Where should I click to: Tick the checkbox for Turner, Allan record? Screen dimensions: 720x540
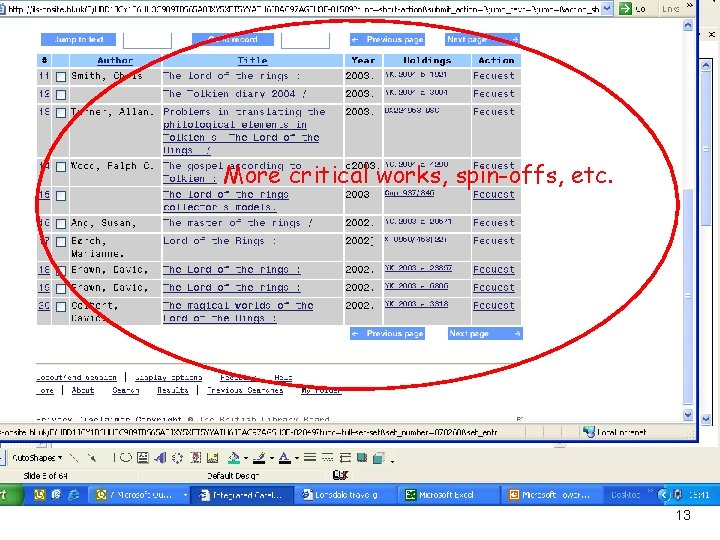click(61, 113)
